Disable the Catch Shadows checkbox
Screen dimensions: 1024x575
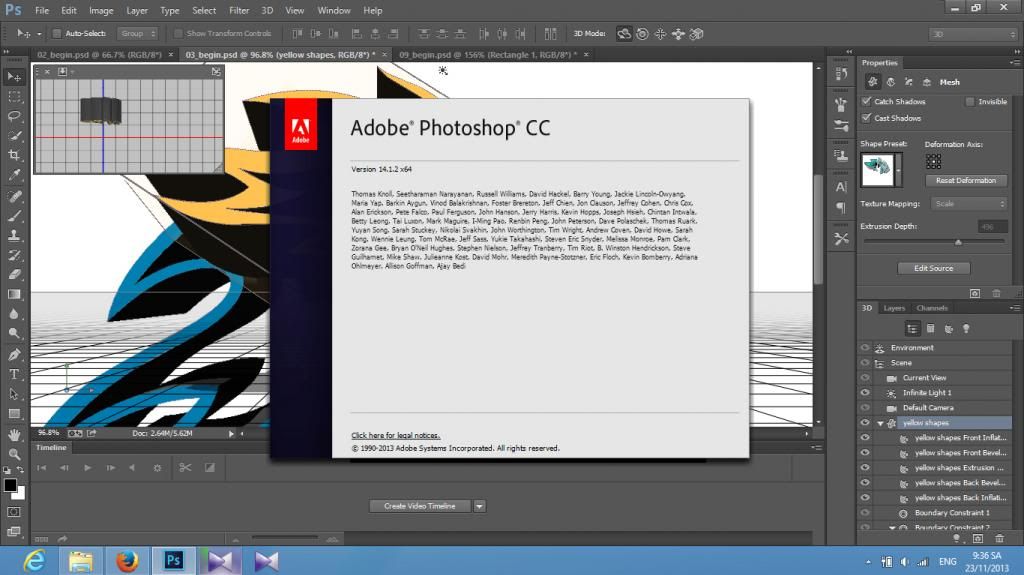tap(866, 102)
